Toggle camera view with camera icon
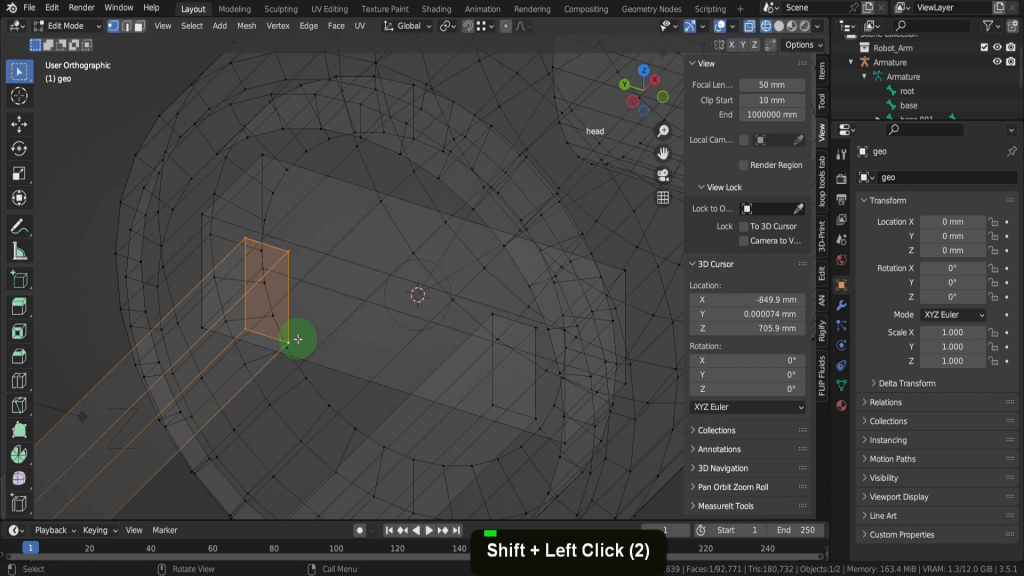The width and height of the screenshot is (1024, 576). [x=663, y=176]
